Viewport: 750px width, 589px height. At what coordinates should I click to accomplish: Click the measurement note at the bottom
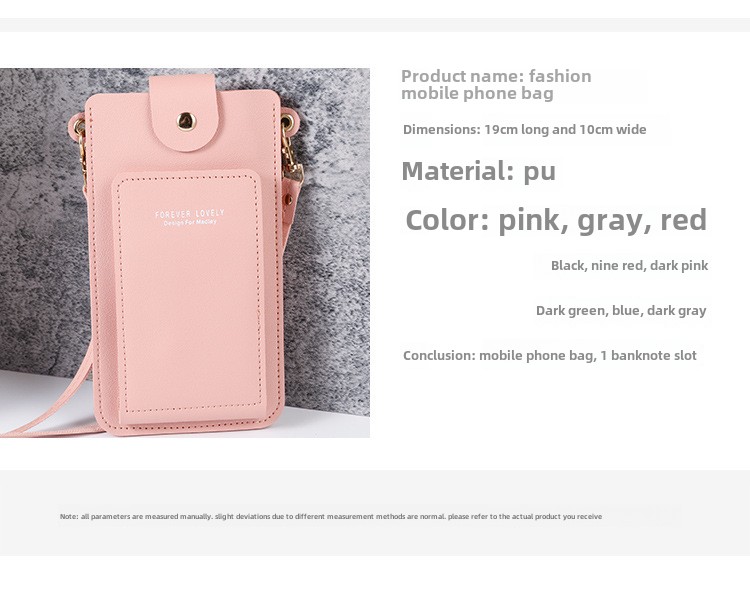click(x=331, y=516)
